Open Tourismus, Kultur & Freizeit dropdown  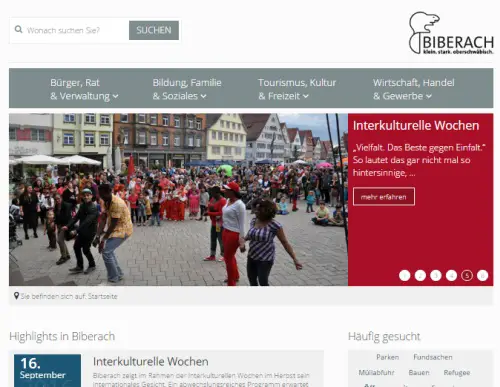pos(297,89)
